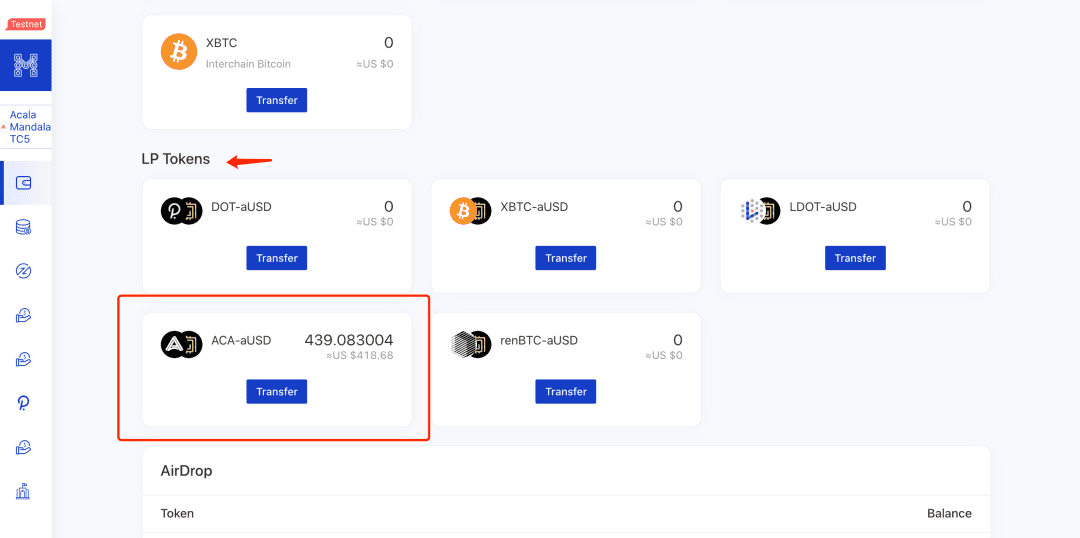The height and width of the screenshot is (538, 1080).
Task: Click the XBTC-aUSD label
Action: tap(534, 207)
